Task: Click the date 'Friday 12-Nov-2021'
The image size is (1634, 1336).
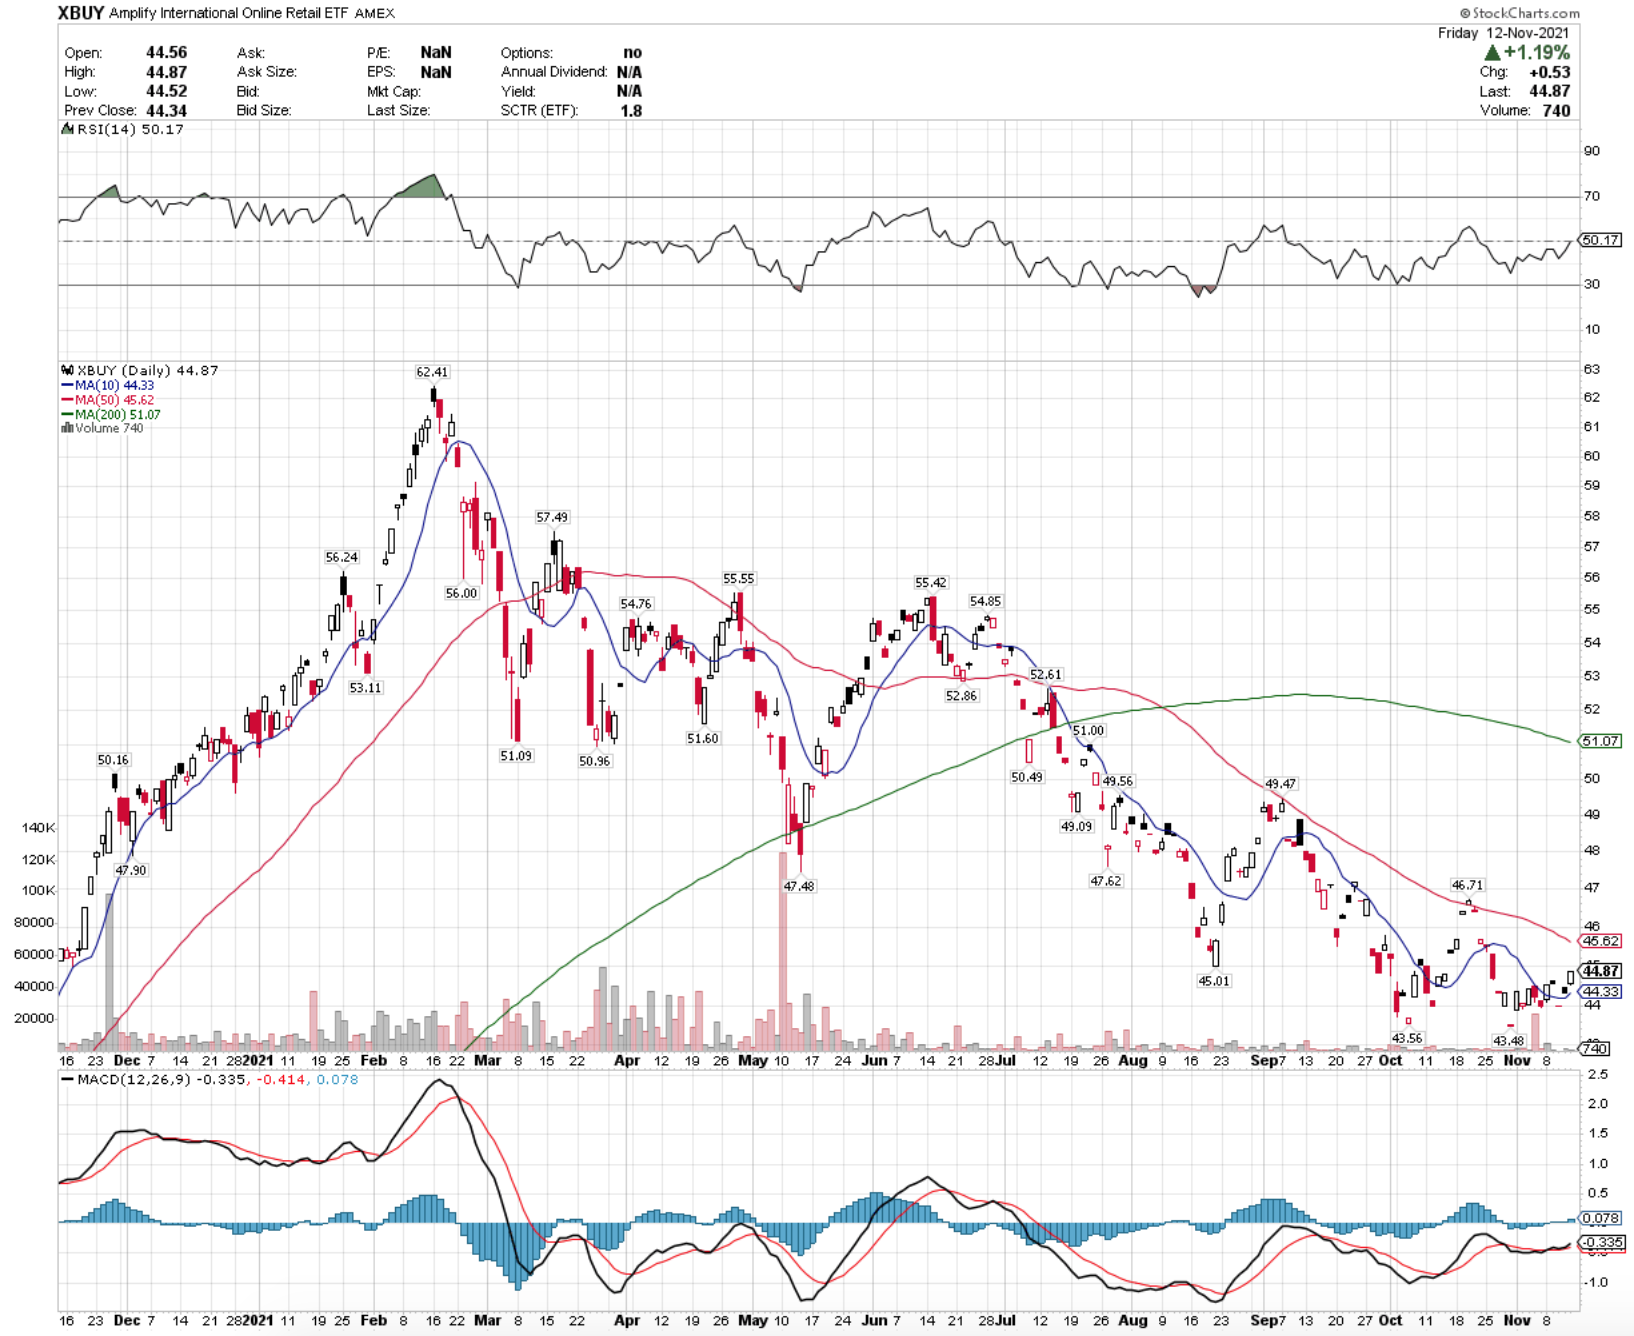Action: [x=1504, y=33]
